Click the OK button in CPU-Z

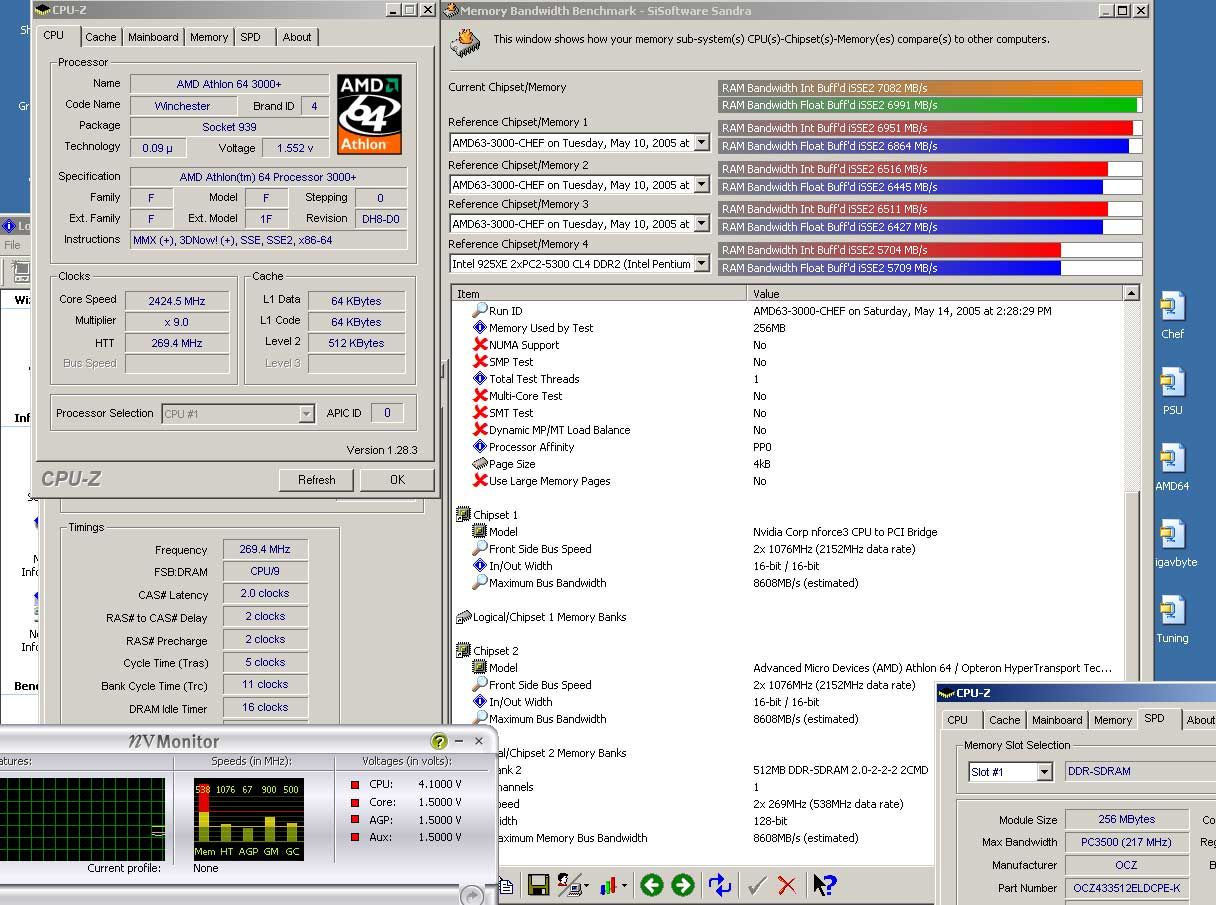click(397, 480)
